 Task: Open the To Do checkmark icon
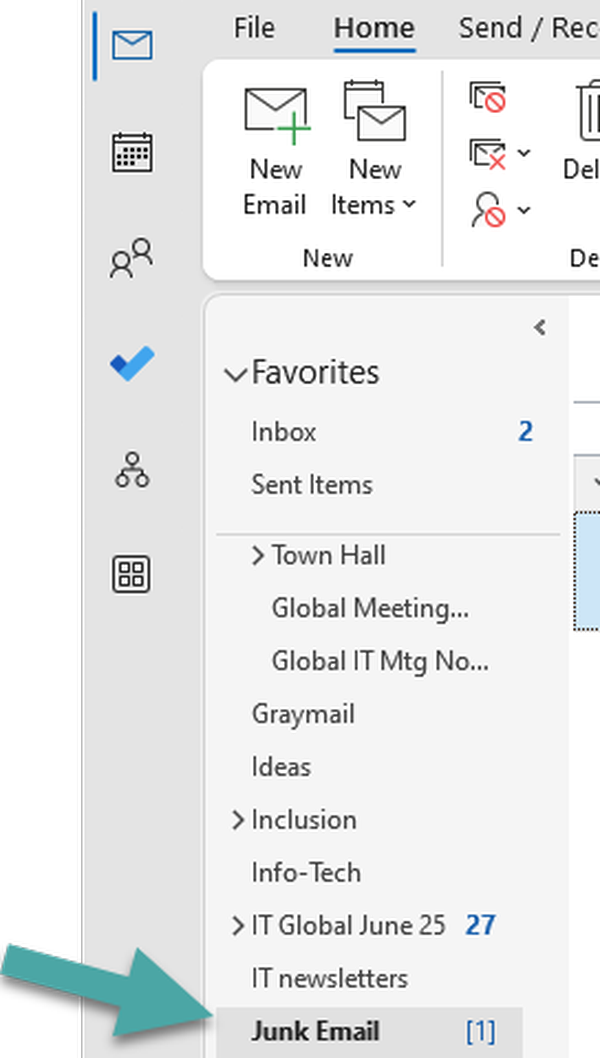click(132, 364)
